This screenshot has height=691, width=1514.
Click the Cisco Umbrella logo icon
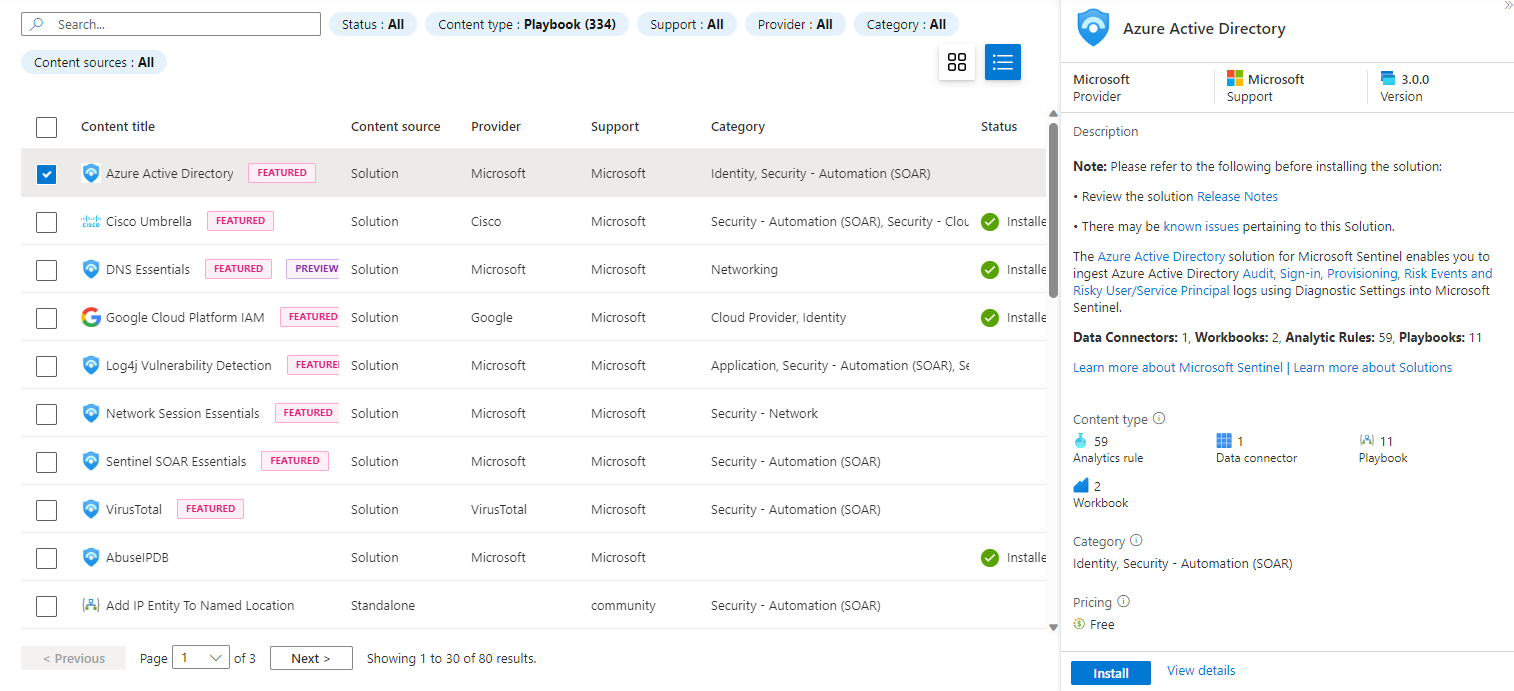[x=91, y=221]
